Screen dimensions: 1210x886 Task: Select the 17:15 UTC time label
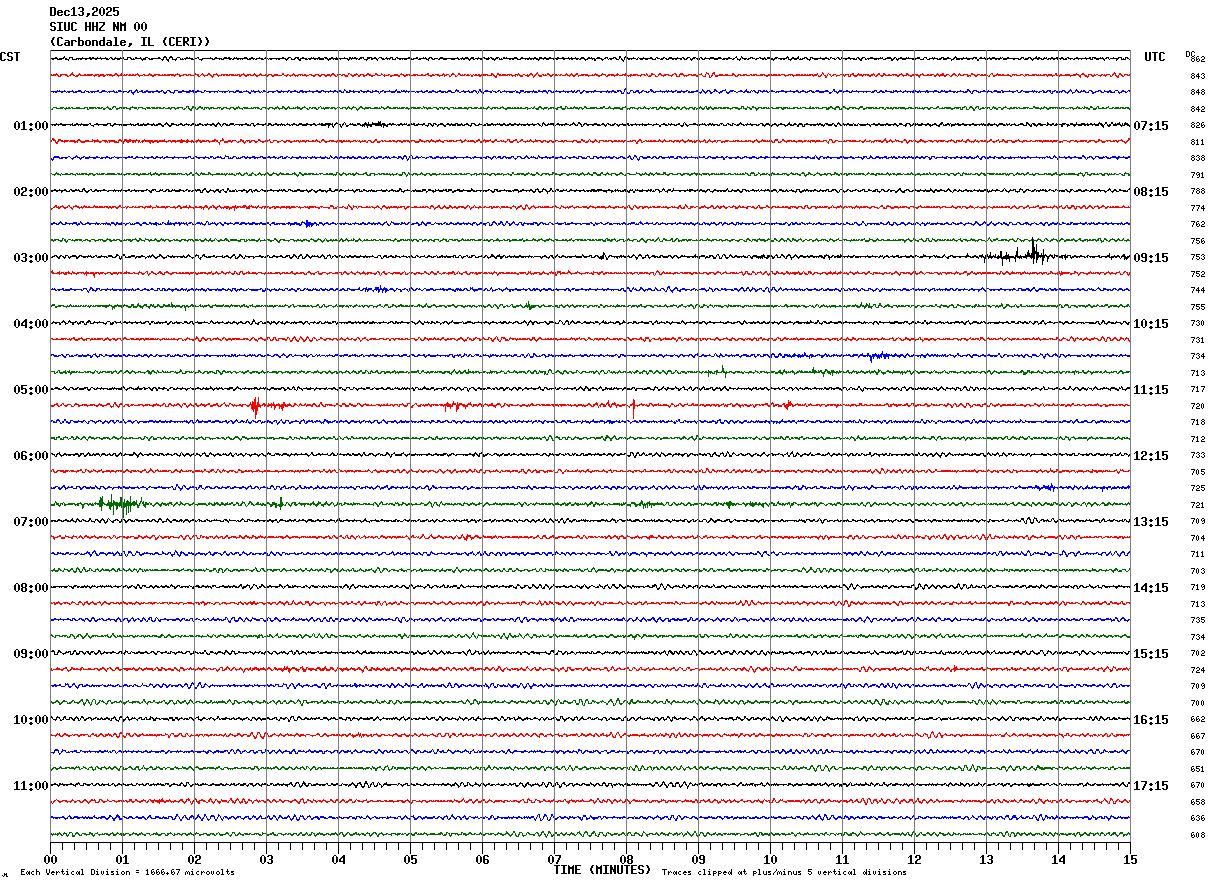(1150, 786)
